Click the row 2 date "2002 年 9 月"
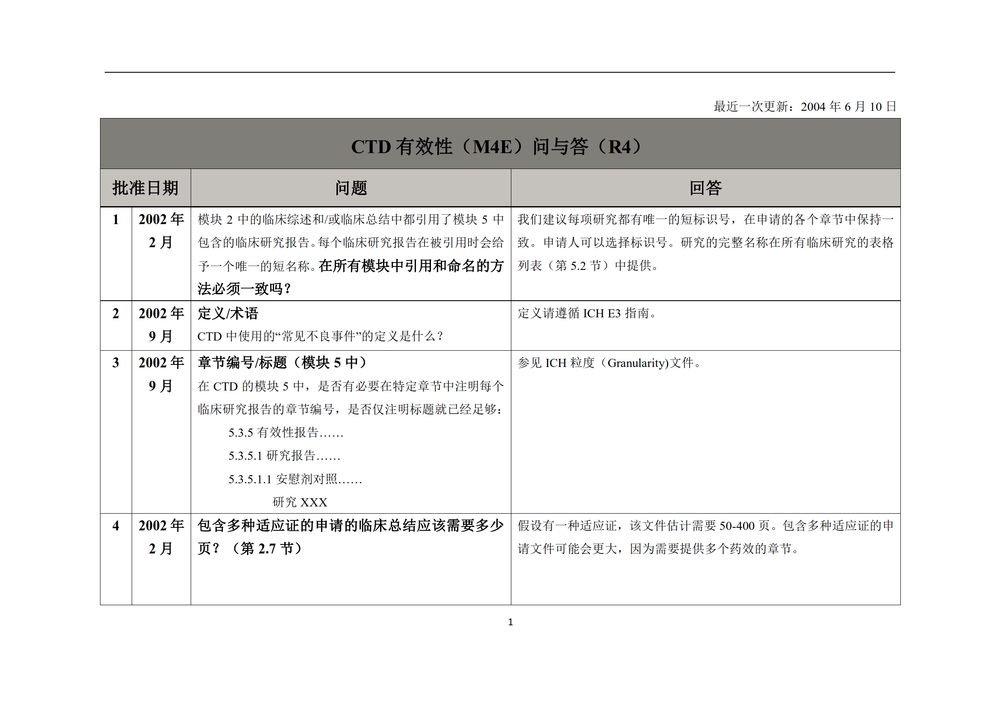 click(x=161, y=325)
